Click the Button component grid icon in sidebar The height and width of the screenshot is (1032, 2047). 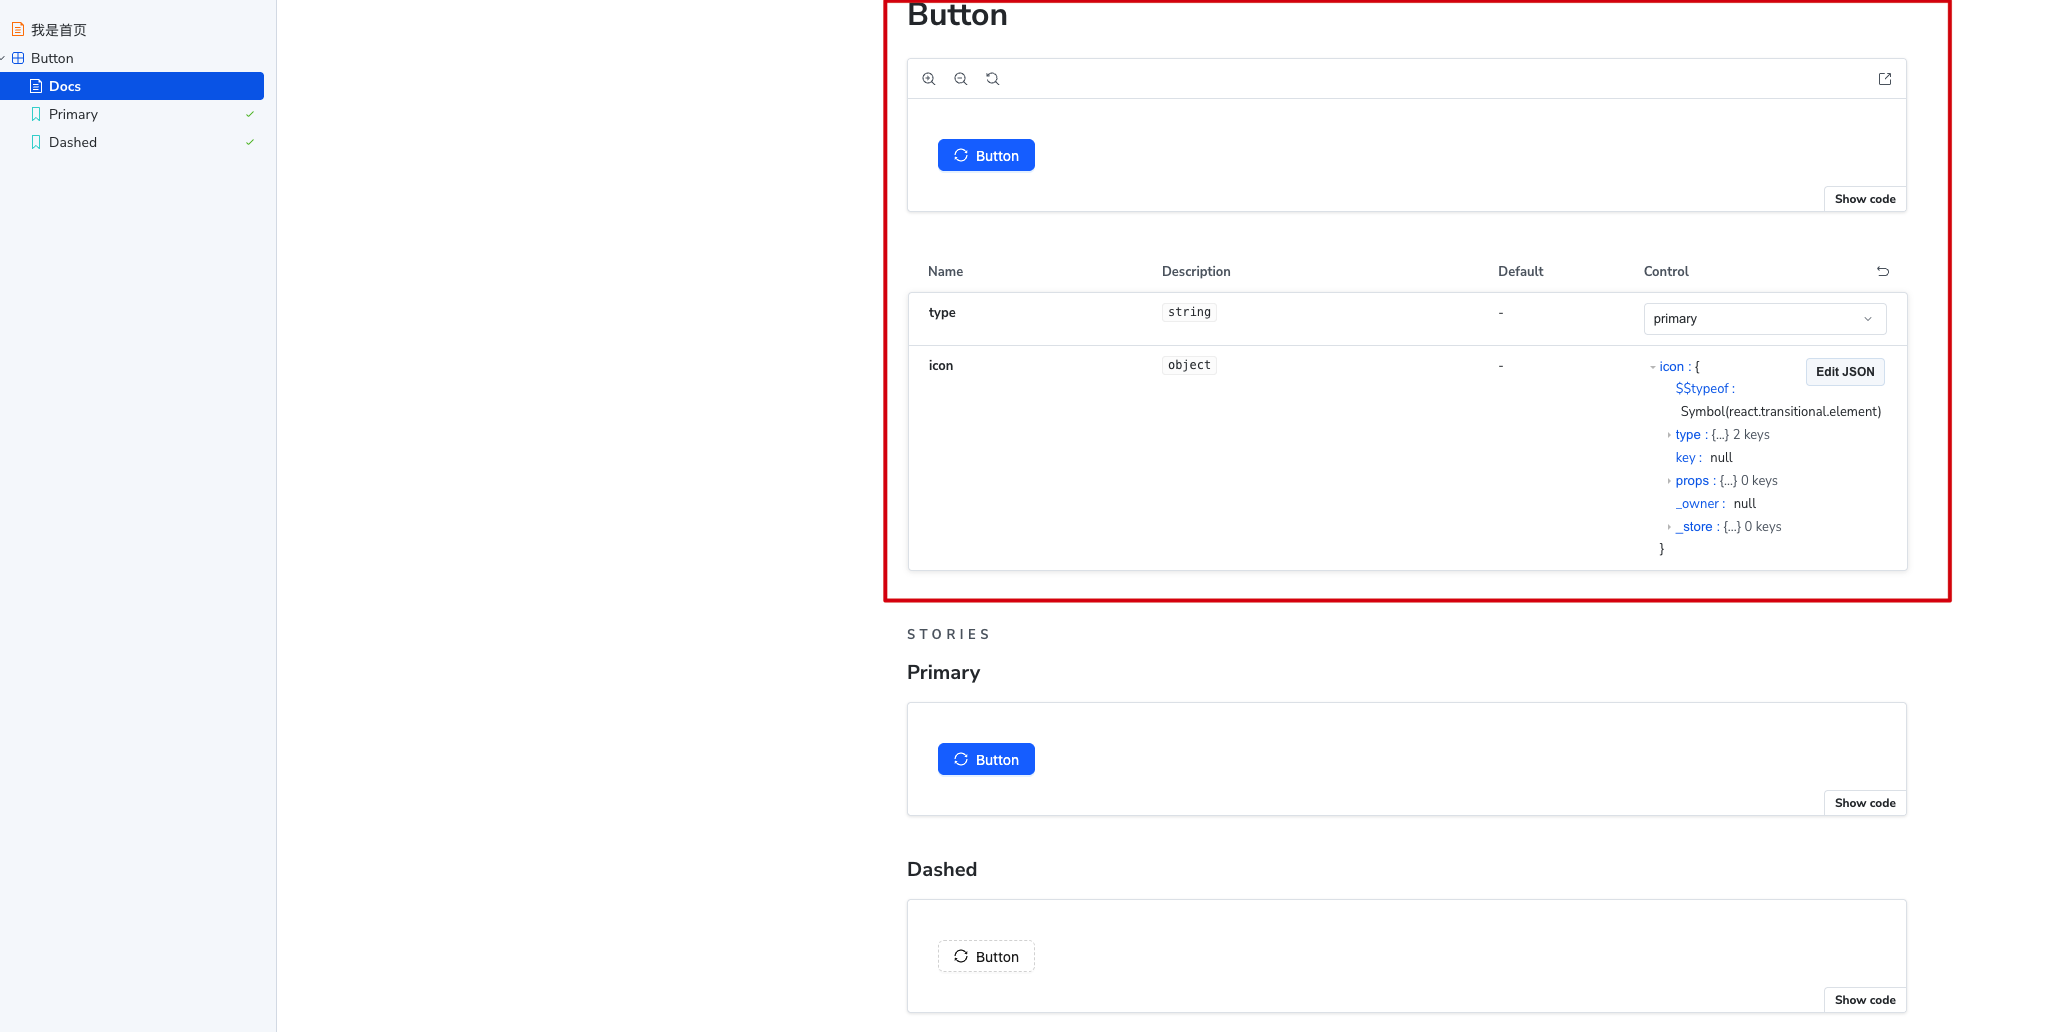click(18, 58)
